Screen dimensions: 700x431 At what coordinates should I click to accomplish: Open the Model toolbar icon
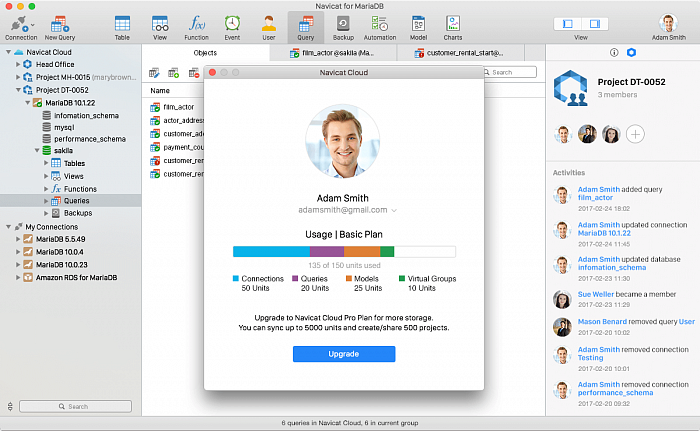[x=418, y=24]
